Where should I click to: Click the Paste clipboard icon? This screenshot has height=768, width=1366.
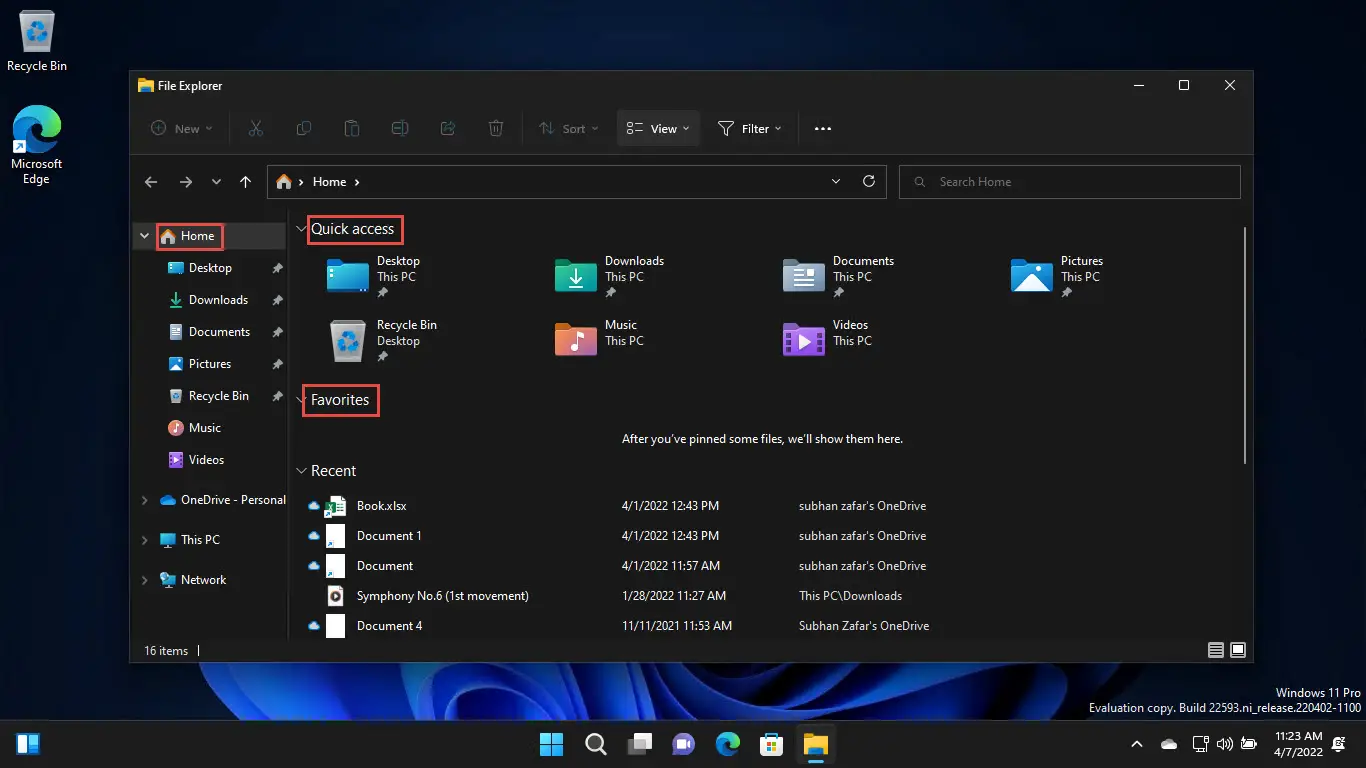point(352,128)
